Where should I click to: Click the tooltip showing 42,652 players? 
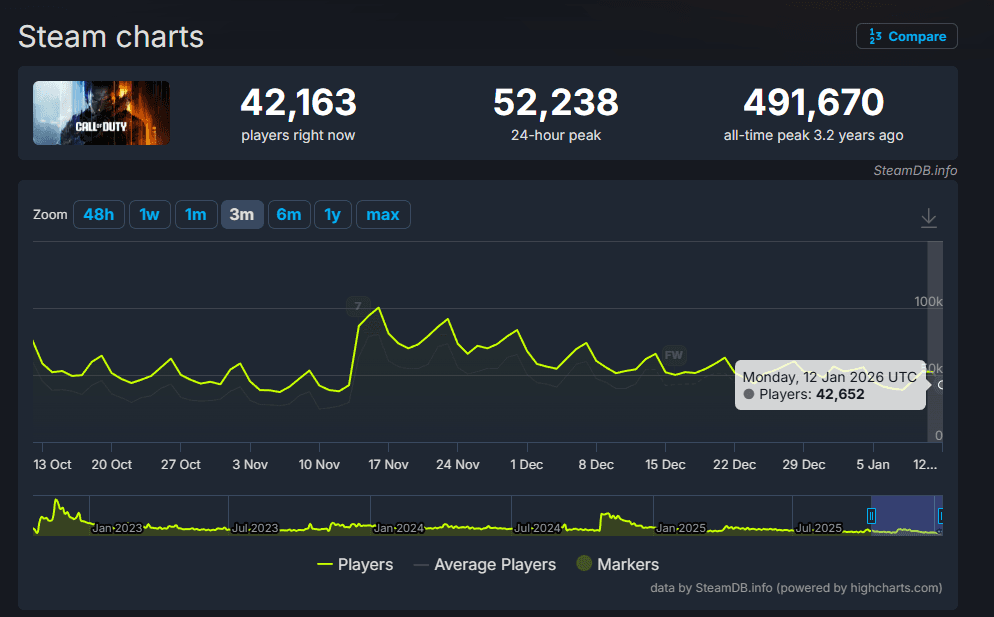coord(830,387)
